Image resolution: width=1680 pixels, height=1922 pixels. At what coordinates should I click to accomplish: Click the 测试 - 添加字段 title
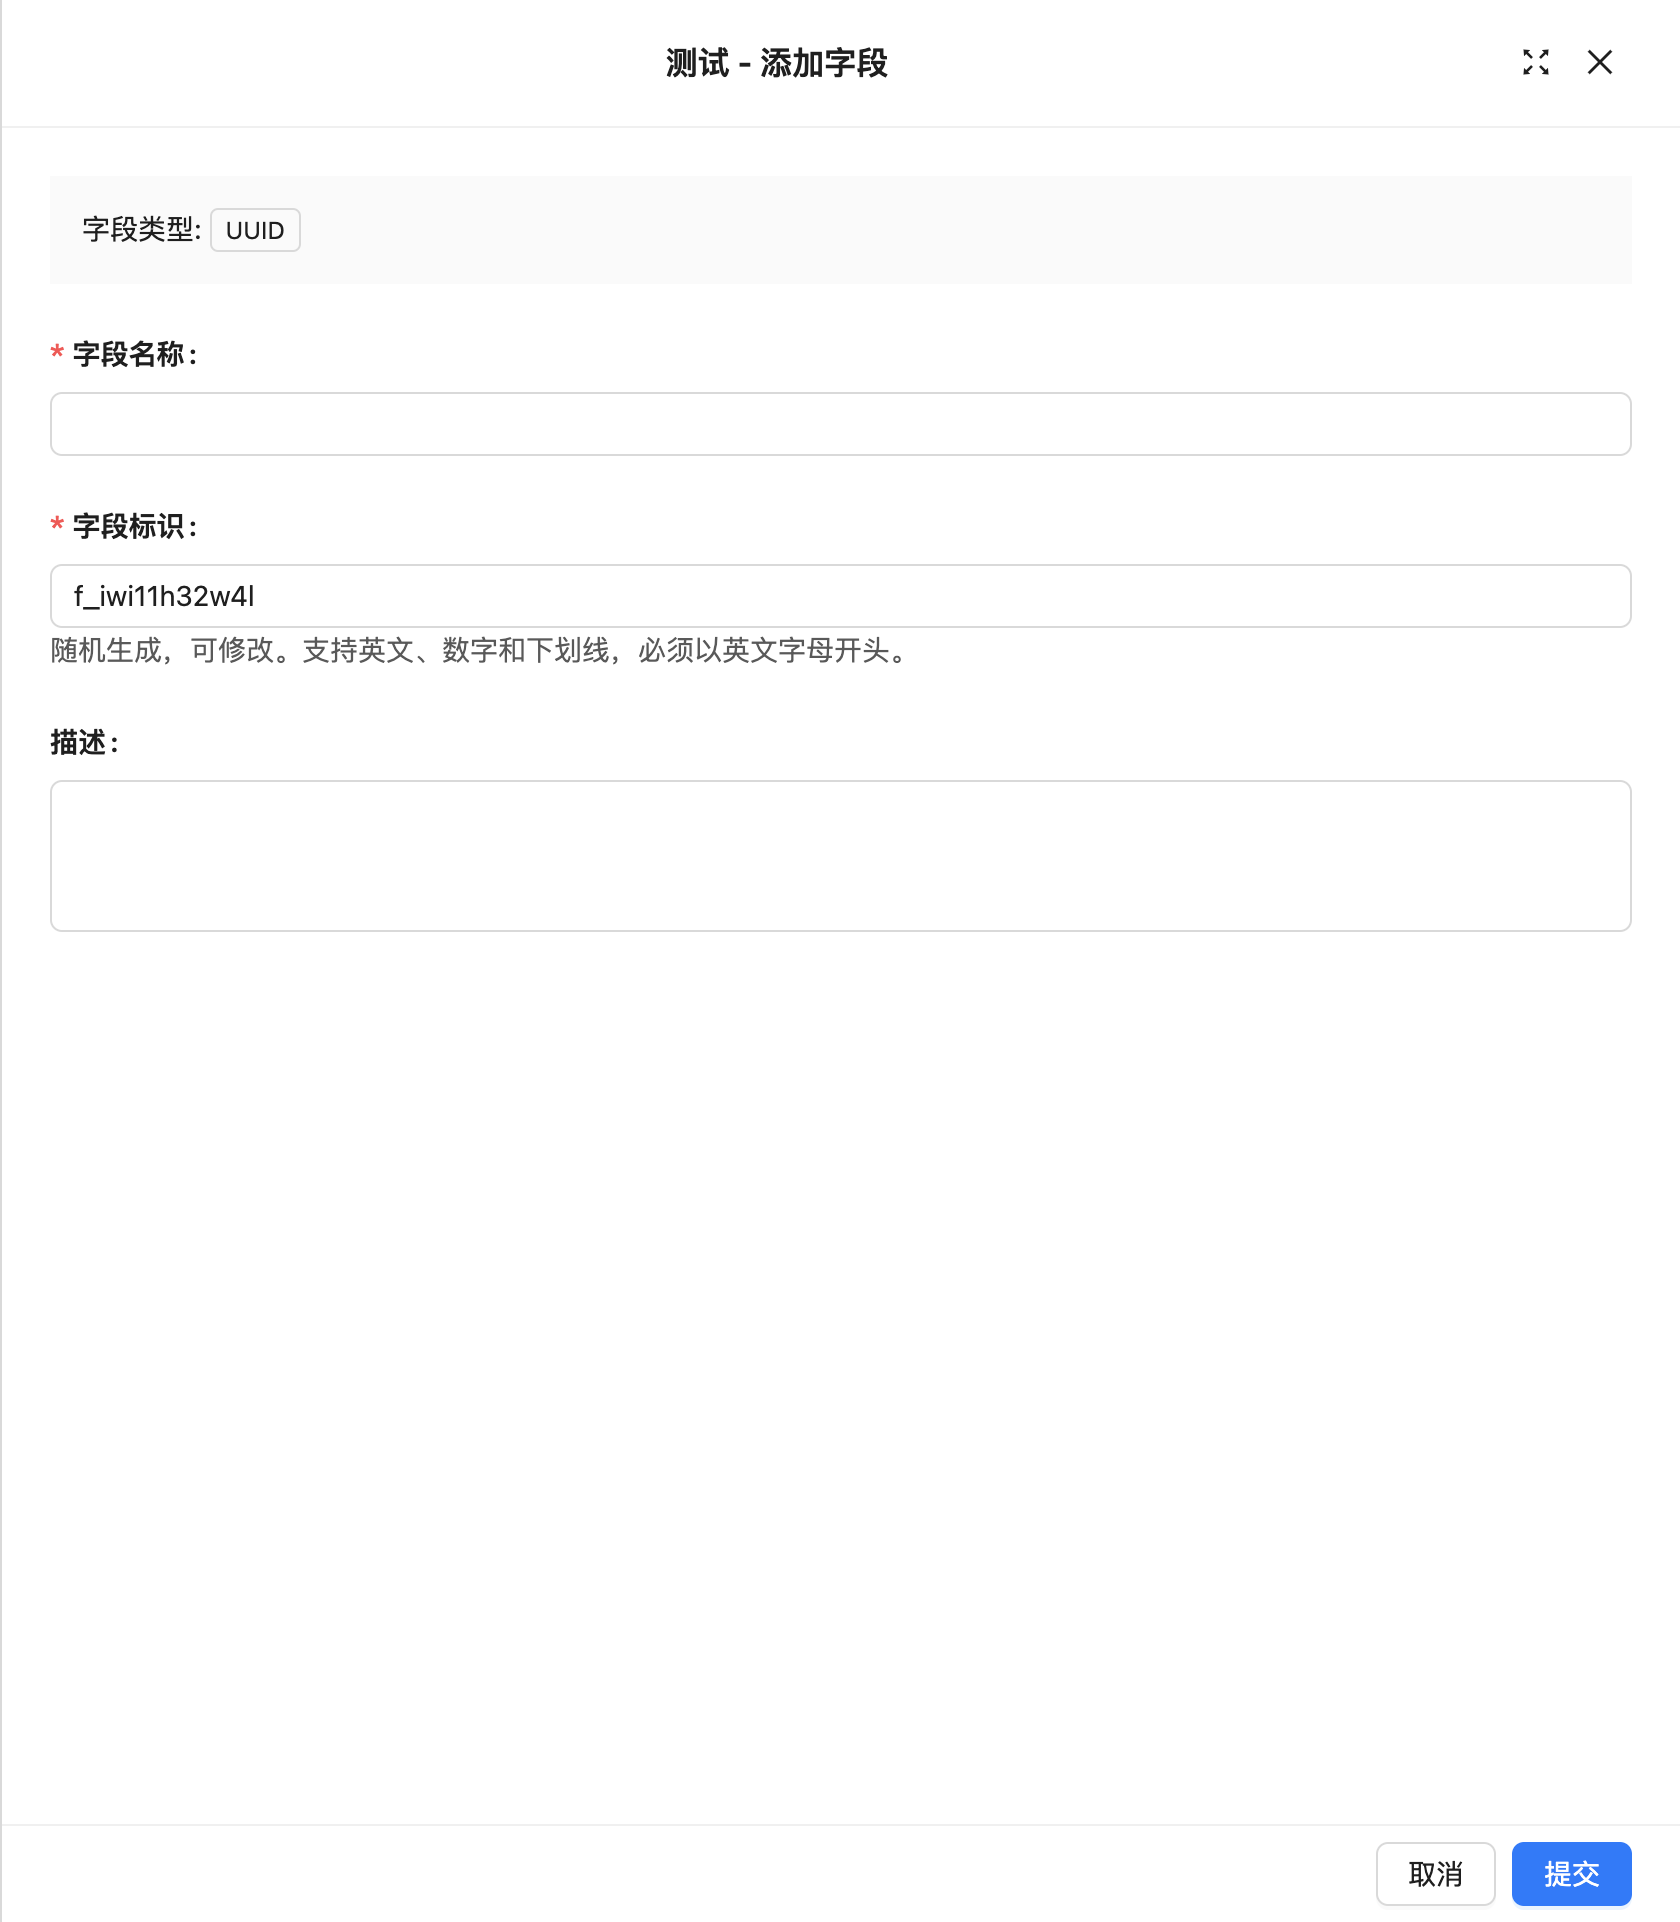[x=777, y=63]
